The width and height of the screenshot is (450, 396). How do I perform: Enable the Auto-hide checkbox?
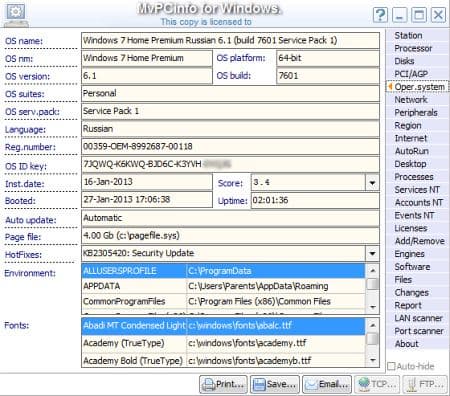[391, 366]
